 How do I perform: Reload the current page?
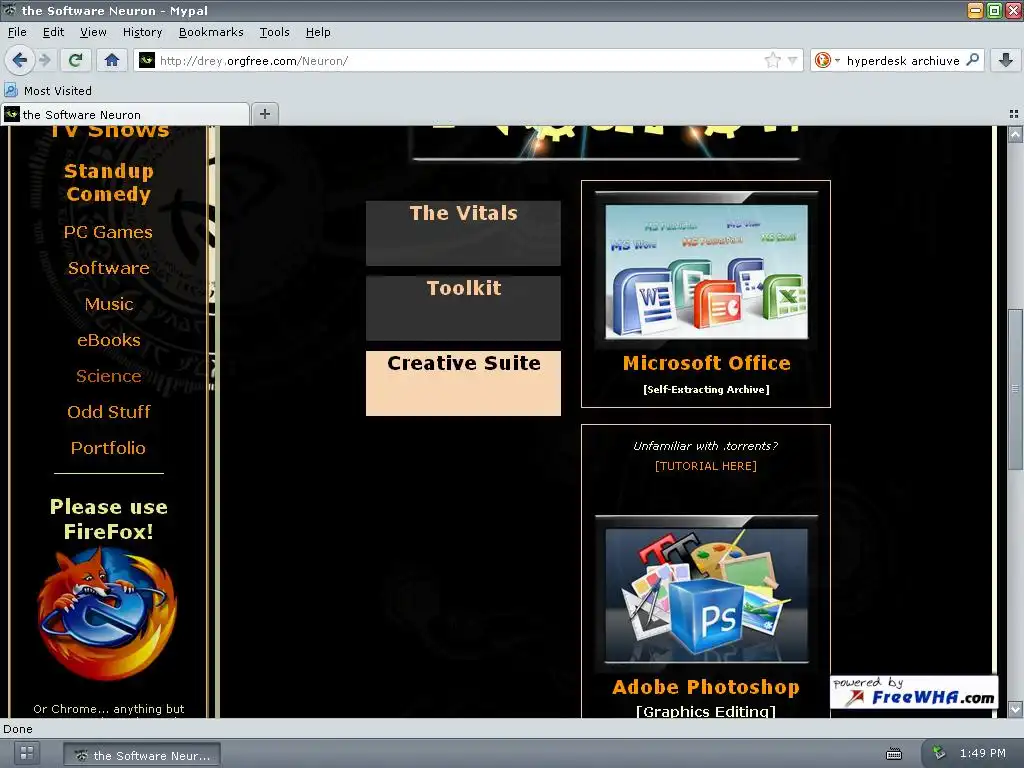point(76,61)
